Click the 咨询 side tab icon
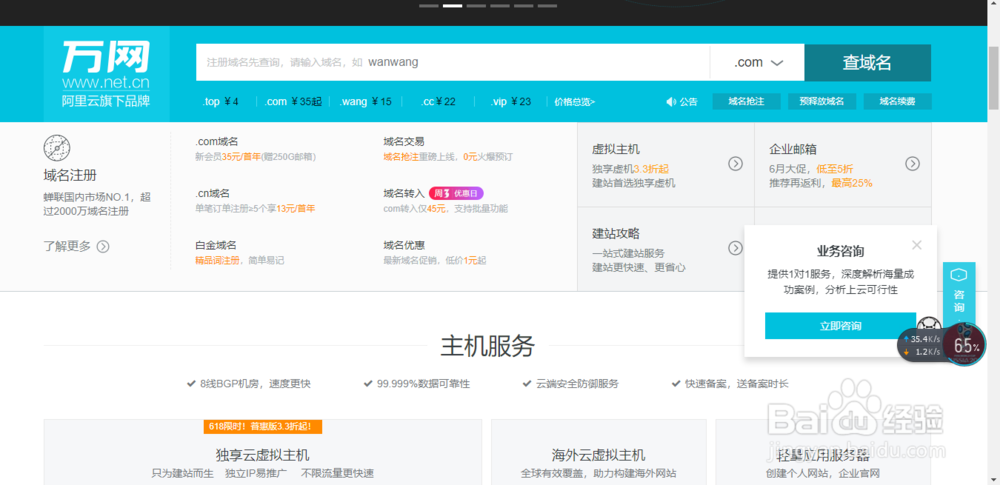The height and width of the screenshot is (485, 1000). [959, 275]
